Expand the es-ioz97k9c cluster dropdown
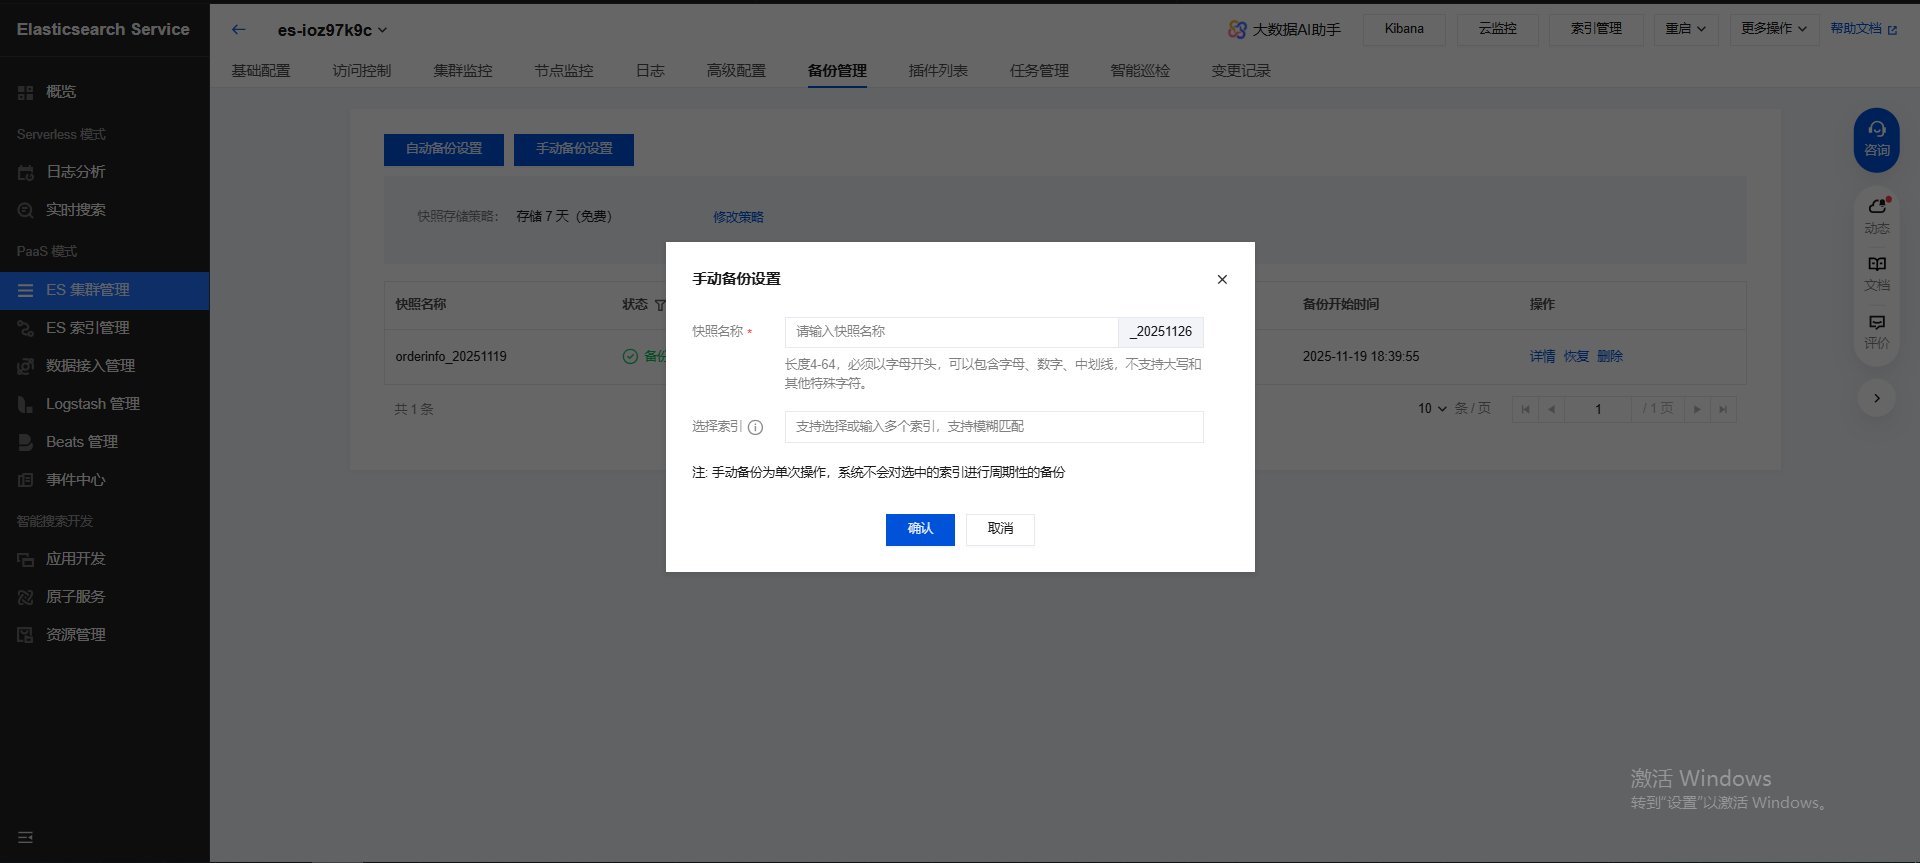This screenshot has height=863, width=1920. 382,30
